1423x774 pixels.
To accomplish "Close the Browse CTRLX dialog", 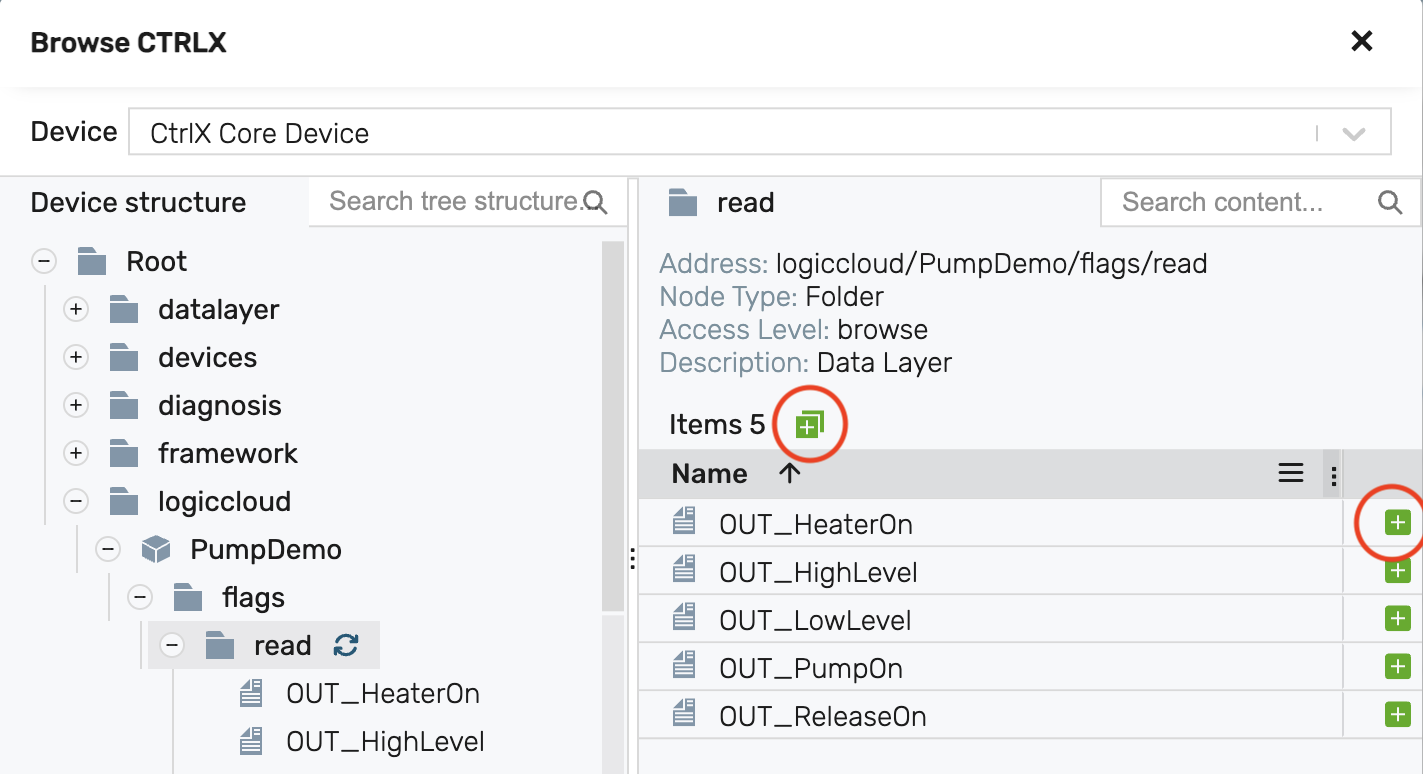I will pyautogui.click(x=1361, y=41).
